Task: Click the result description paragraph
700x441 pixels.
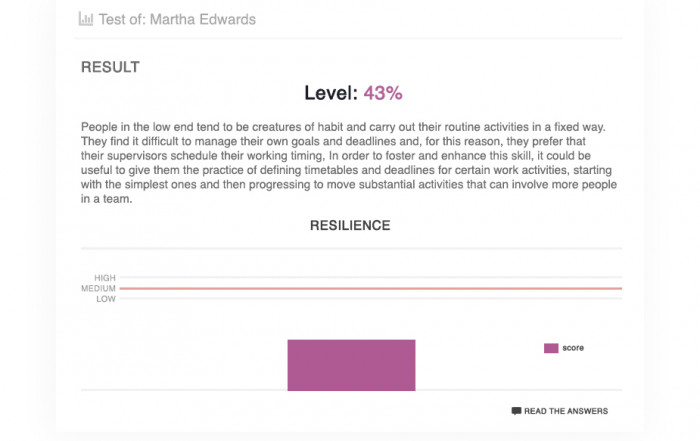Action: [x=349, y=162]
